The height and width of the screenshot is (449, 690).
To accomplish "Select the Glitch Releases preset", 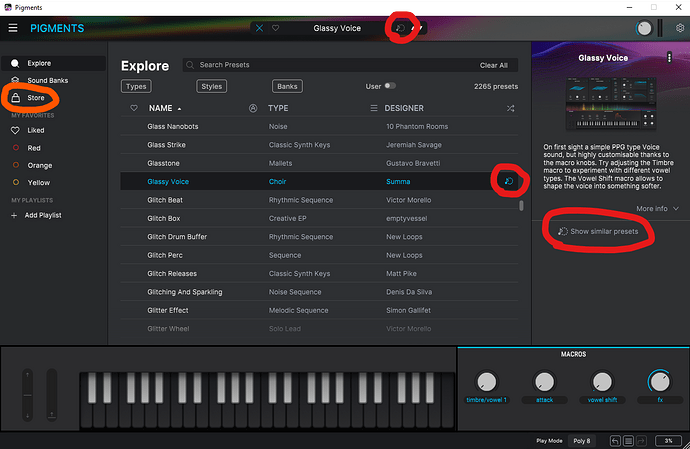I will click(x=319, y=274).
